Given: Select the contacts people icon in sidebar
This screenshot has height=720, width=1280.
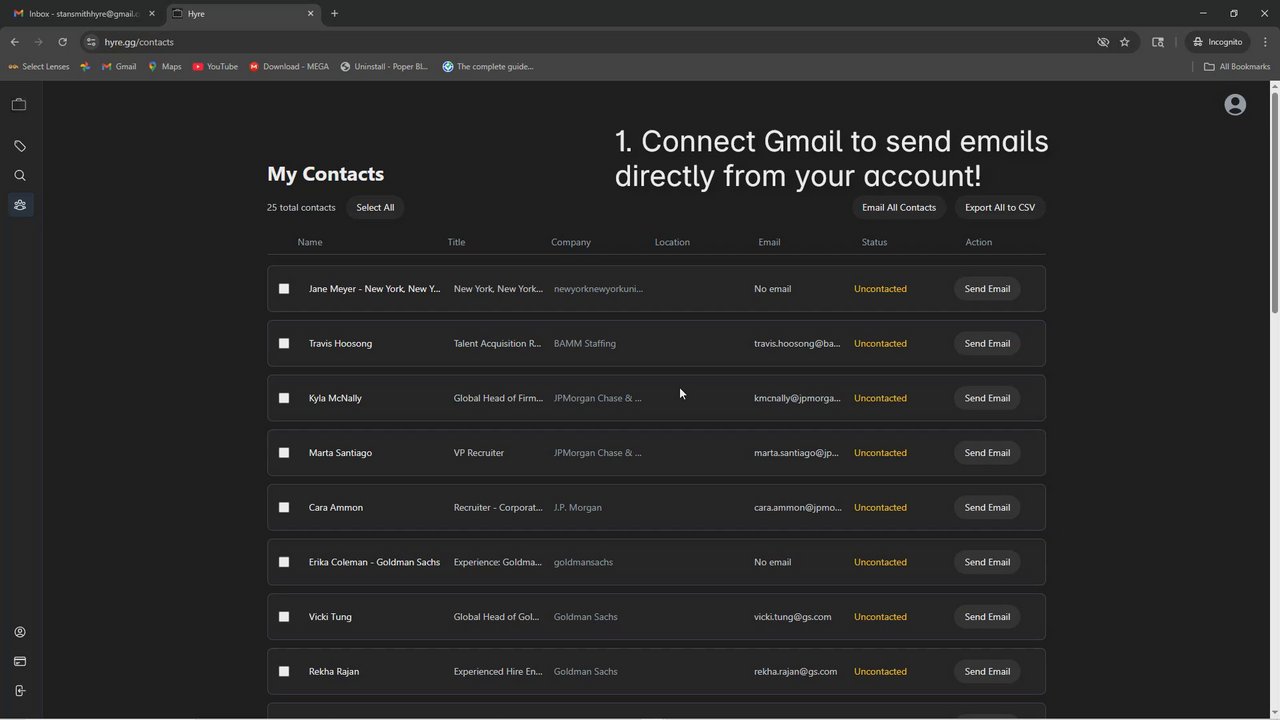Looking at the screenshot, I should (x=19, y=205).
